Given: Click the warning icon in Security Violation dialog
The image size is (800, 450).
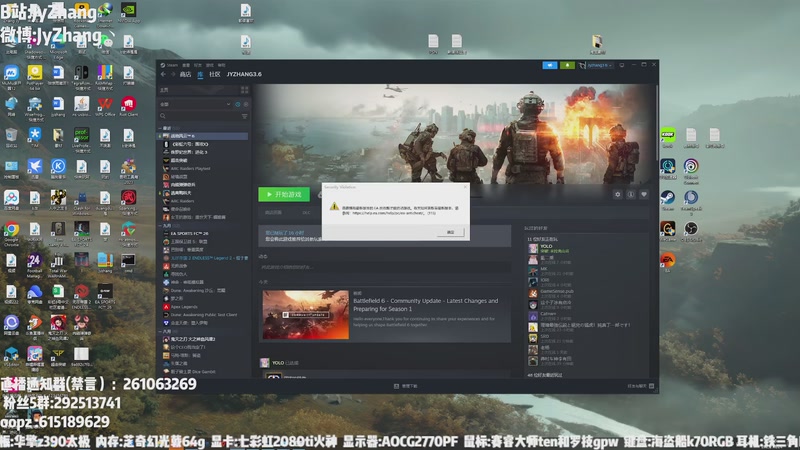Looking at the screenshot, I should tap(334, 207).
